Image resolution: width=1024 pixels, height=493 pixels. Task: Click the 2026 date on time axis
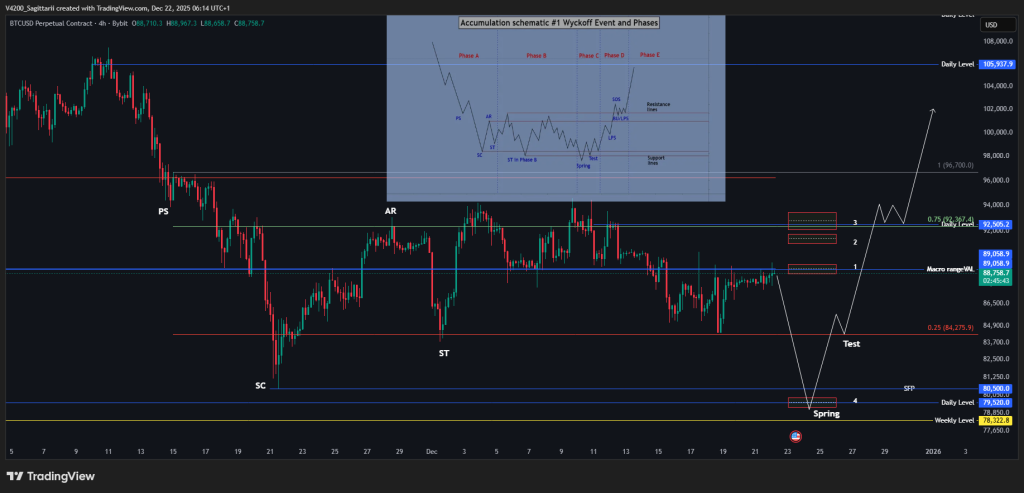932,452
